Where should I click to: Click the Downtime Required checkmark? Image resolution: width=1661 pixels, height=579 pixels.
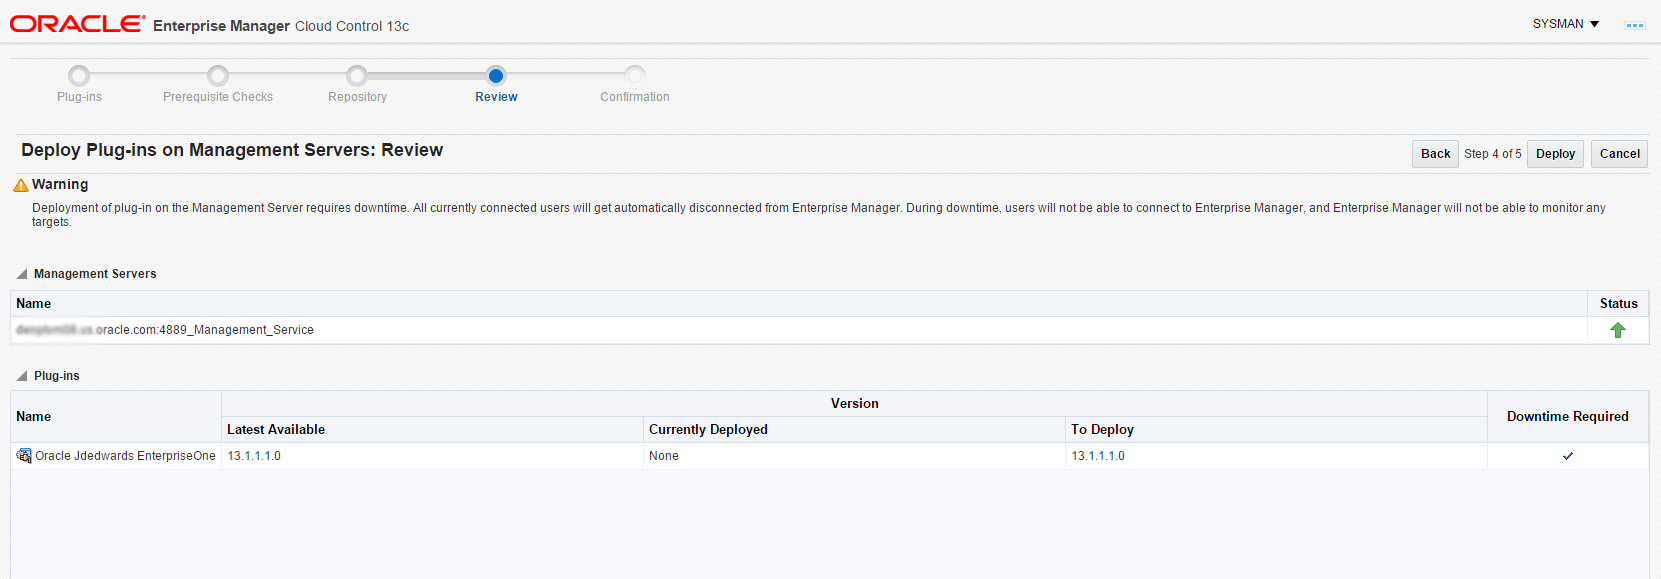click(1568, 456)
